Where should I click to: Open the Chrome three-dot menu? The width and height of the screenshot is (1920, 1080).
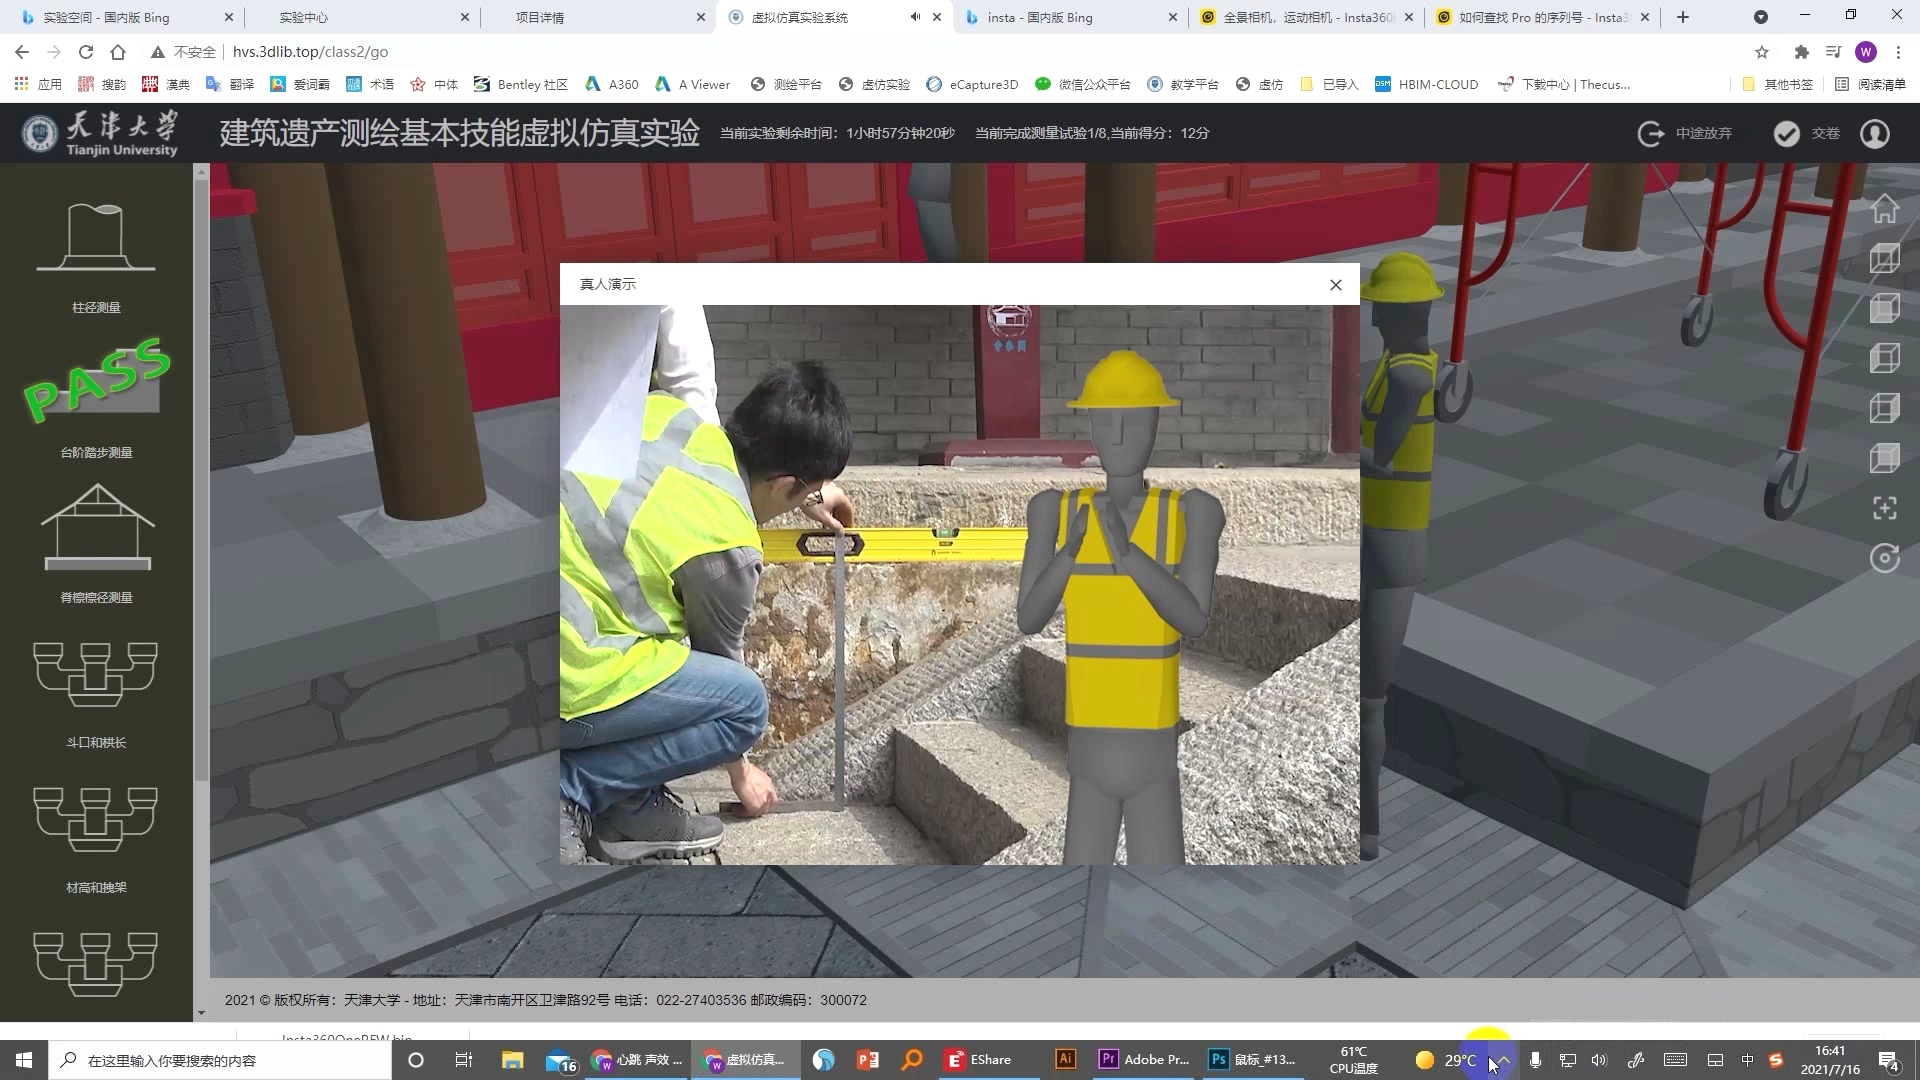pos(1898,52)
